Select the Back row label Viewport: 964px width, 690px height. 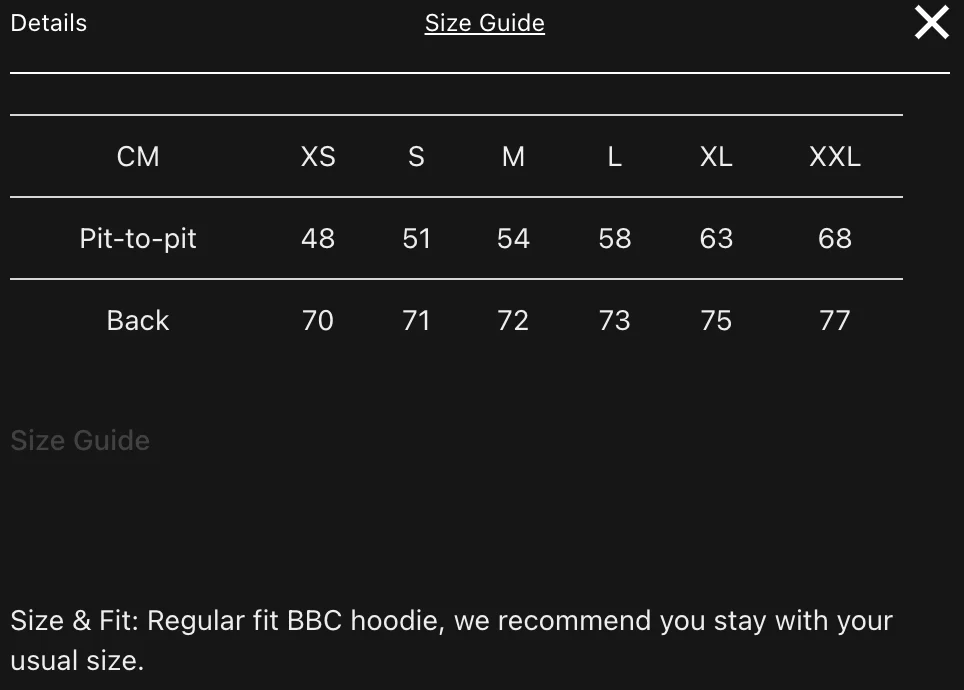[138, 320]
